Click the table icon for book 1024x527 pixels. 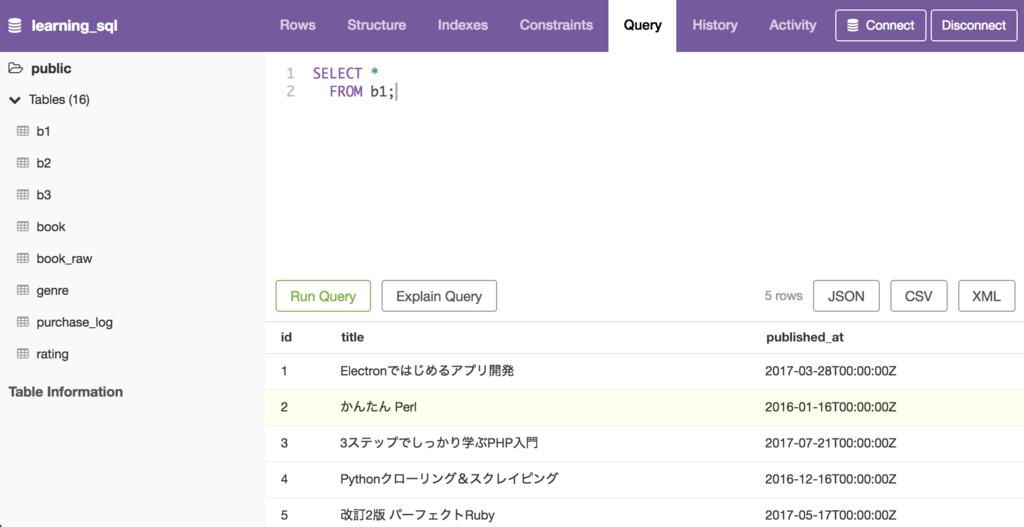(x=23, y=227)
